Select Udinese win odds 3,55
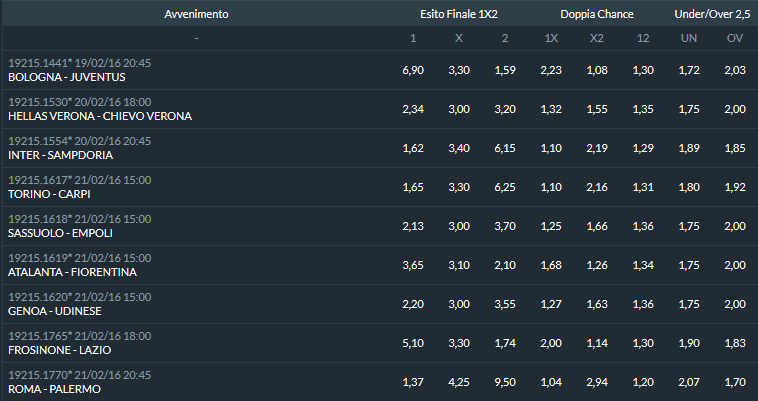 click(x=505, y=304)
